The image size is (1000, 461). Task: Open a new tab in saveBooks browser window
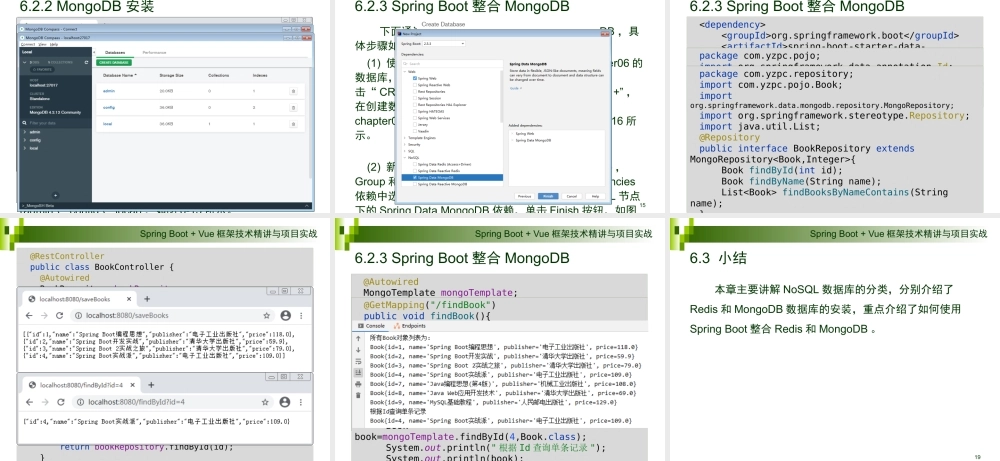click(147, 298)
